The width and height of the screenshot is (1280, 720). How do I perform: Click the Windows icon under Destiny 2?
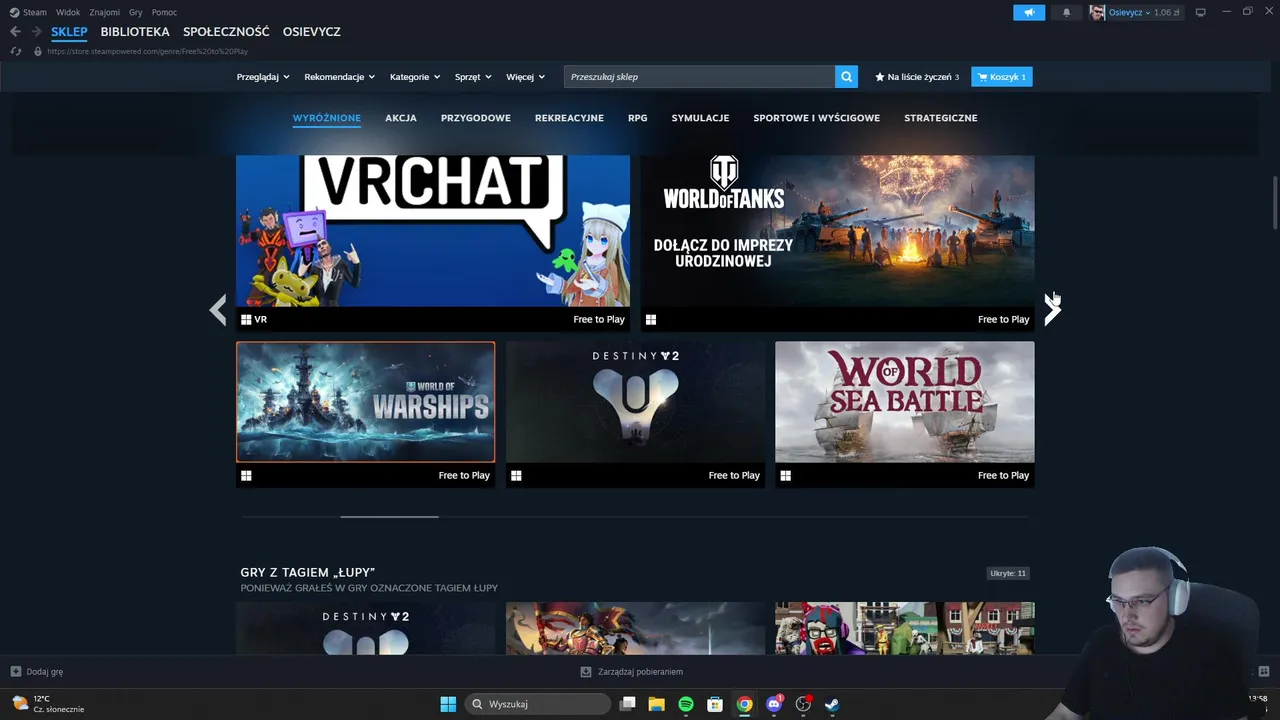tap(516, 476)
